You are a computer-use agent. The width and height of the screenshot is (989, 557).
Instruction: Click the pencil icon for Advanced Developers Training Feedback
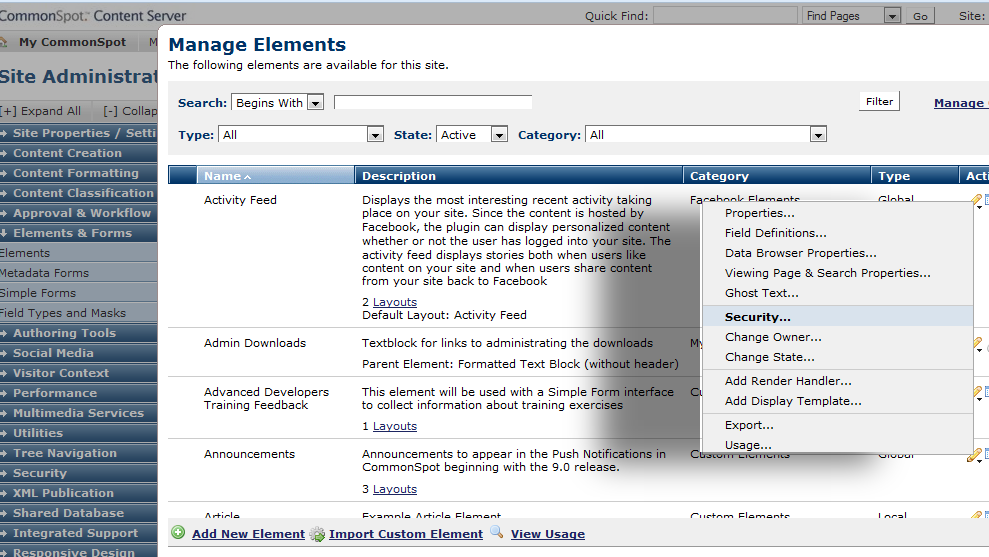pyautogui.click(x=978, y=392)
